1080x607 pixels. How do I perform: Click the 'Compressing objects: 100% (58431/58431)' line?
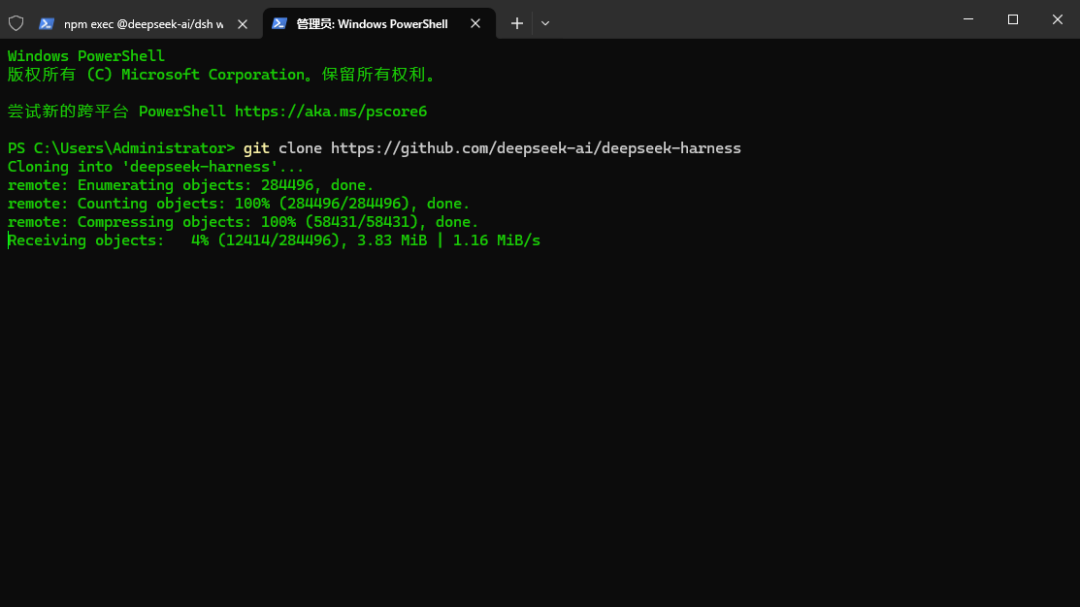click(243, 222)
